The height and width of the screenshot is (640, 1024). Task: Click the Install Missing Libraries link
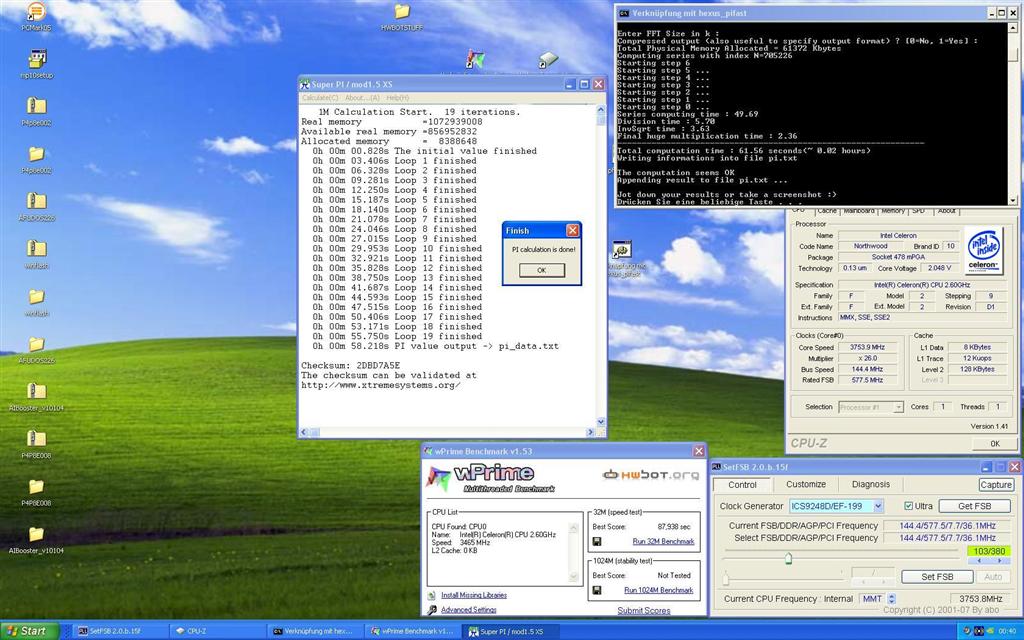[473, 596]
